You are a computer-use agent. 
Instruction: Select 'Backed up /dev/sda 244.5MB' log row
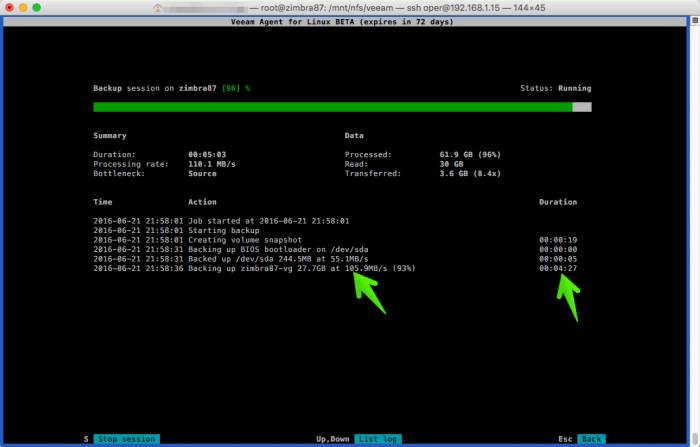tap(335, 259)
